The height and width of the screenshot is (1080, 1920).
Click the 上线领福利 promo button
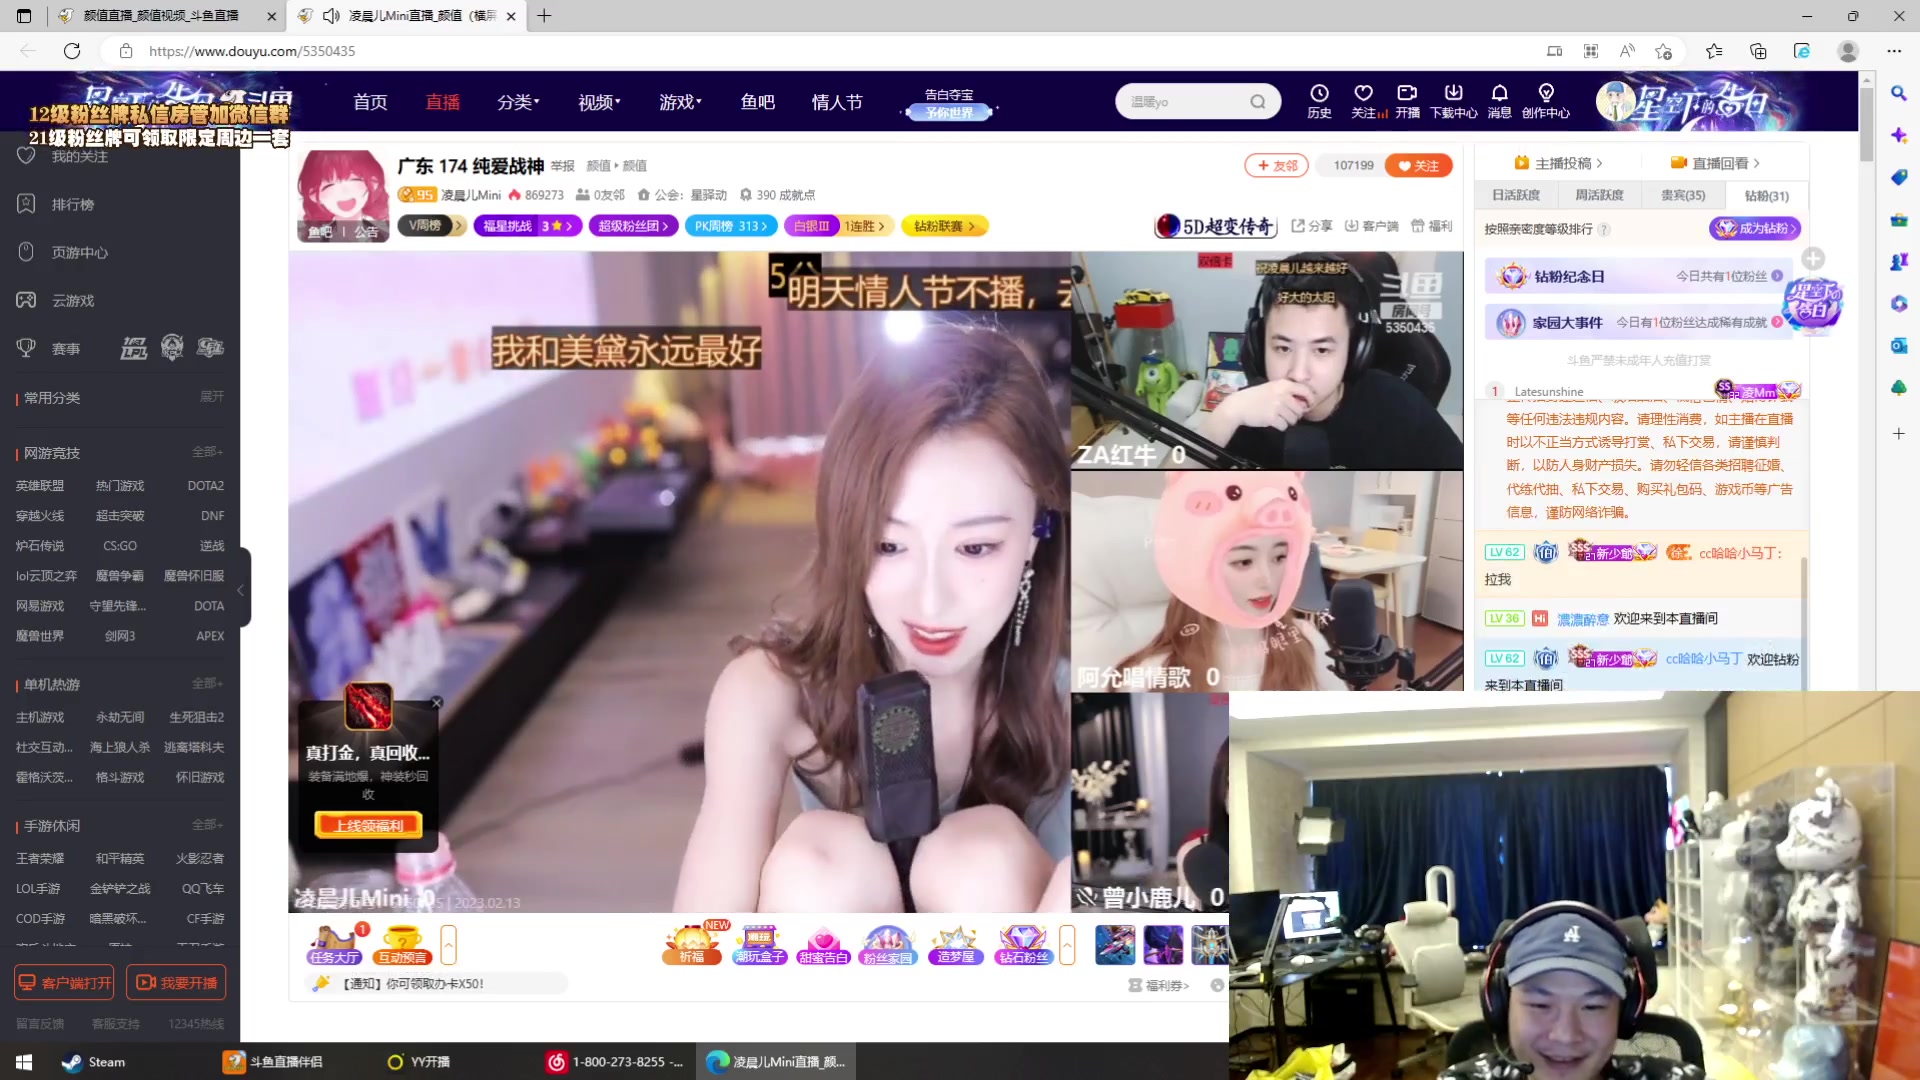coord(367,825)
